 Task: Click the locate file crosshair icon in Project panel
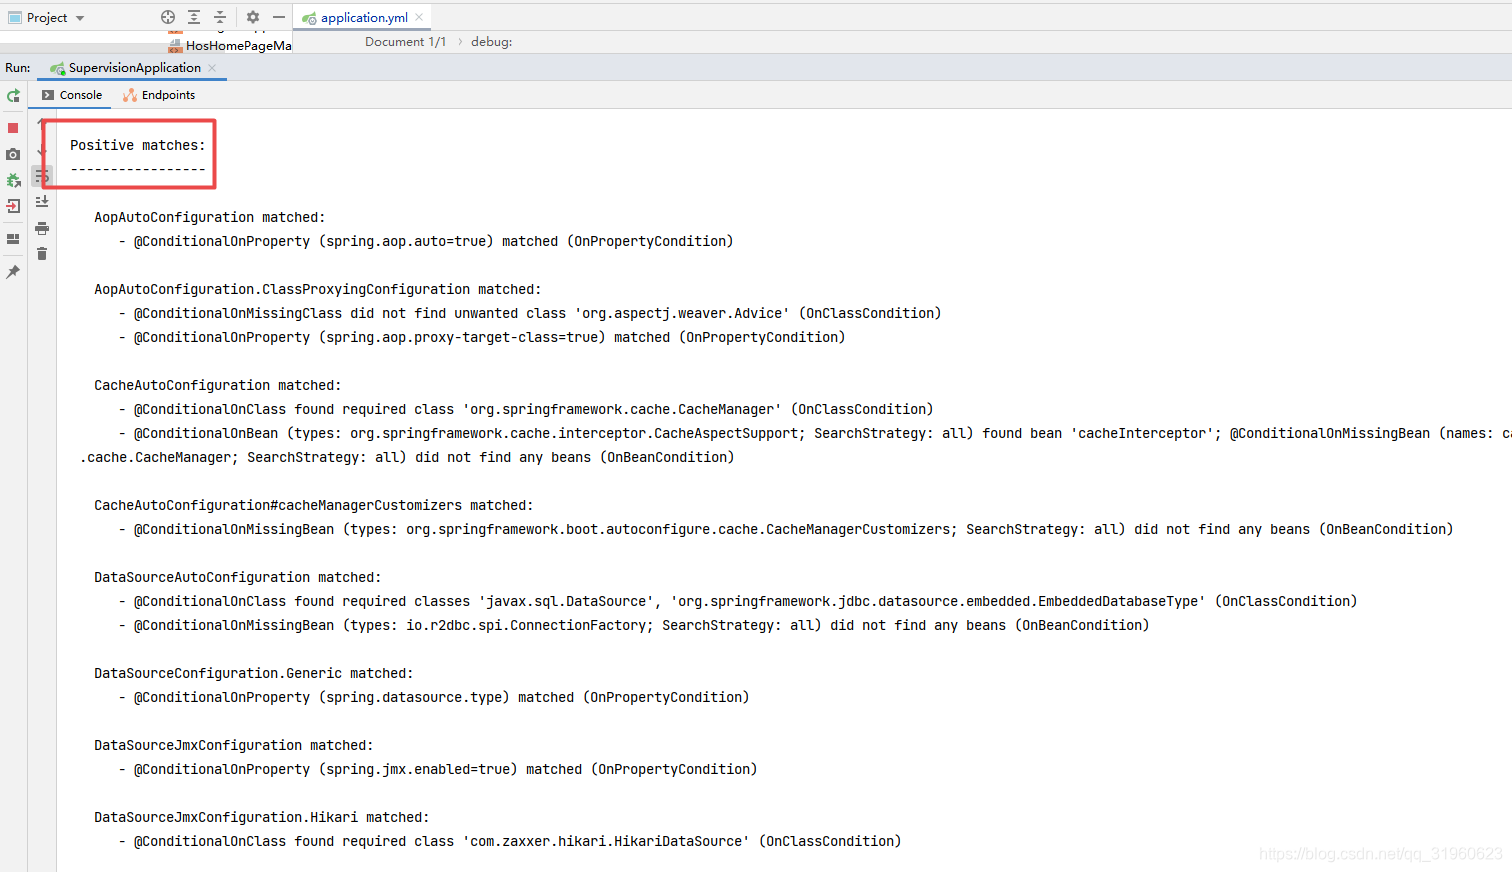[168, 17]
